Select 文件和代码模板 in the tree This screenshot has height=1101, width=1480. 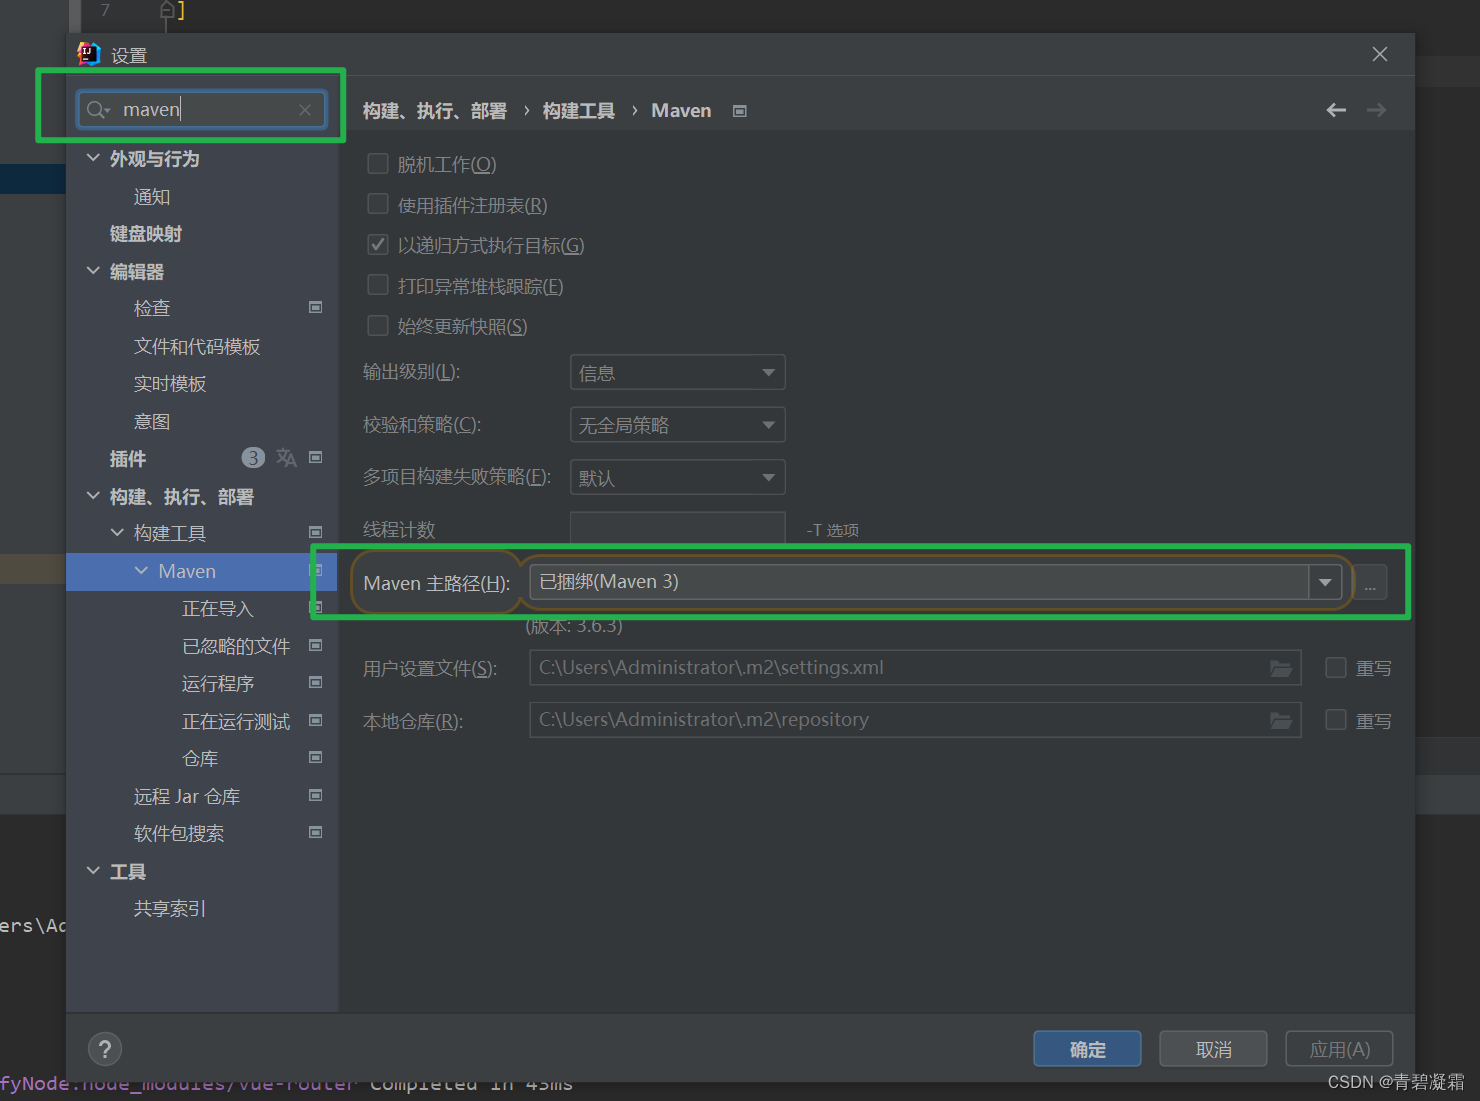pos(197,346)
